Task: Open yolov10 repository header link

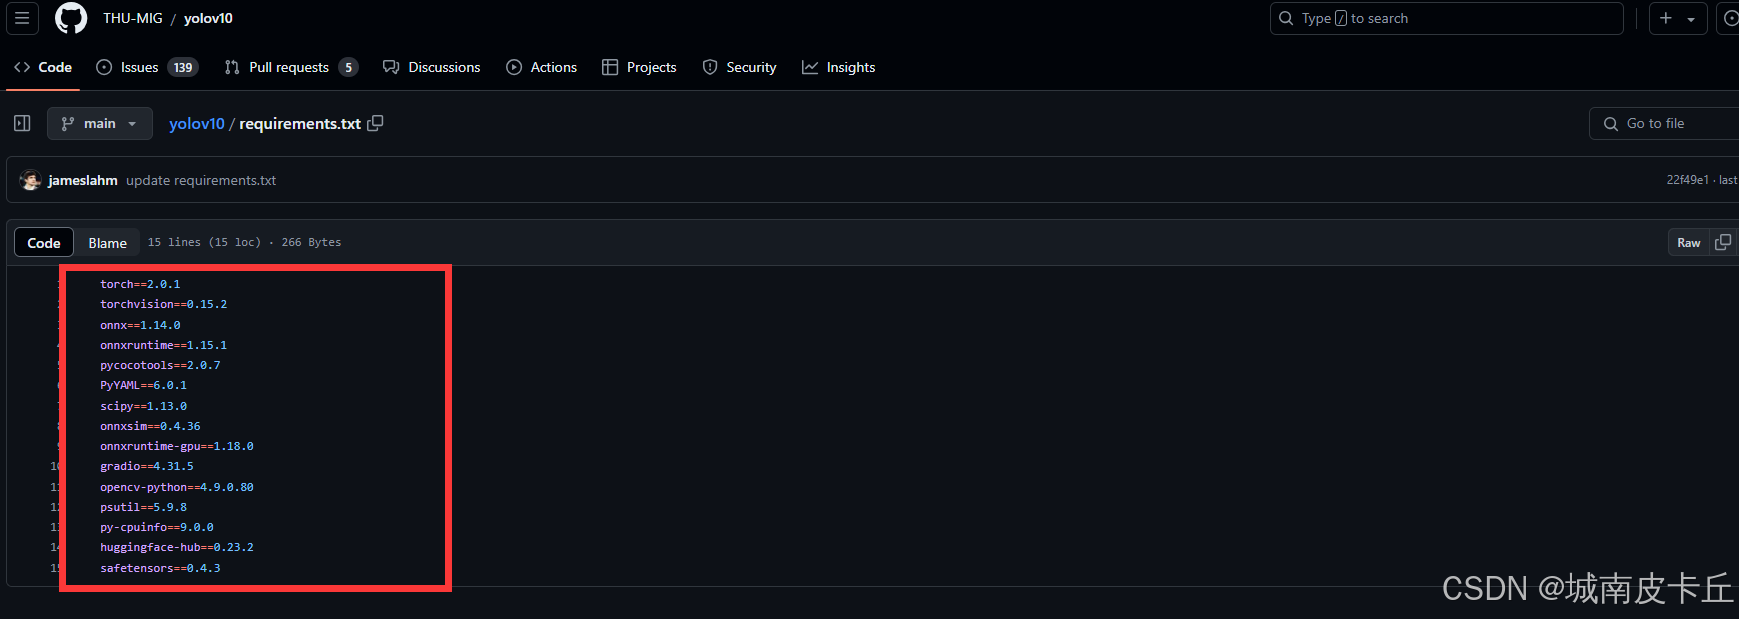Action: [208, 18]
